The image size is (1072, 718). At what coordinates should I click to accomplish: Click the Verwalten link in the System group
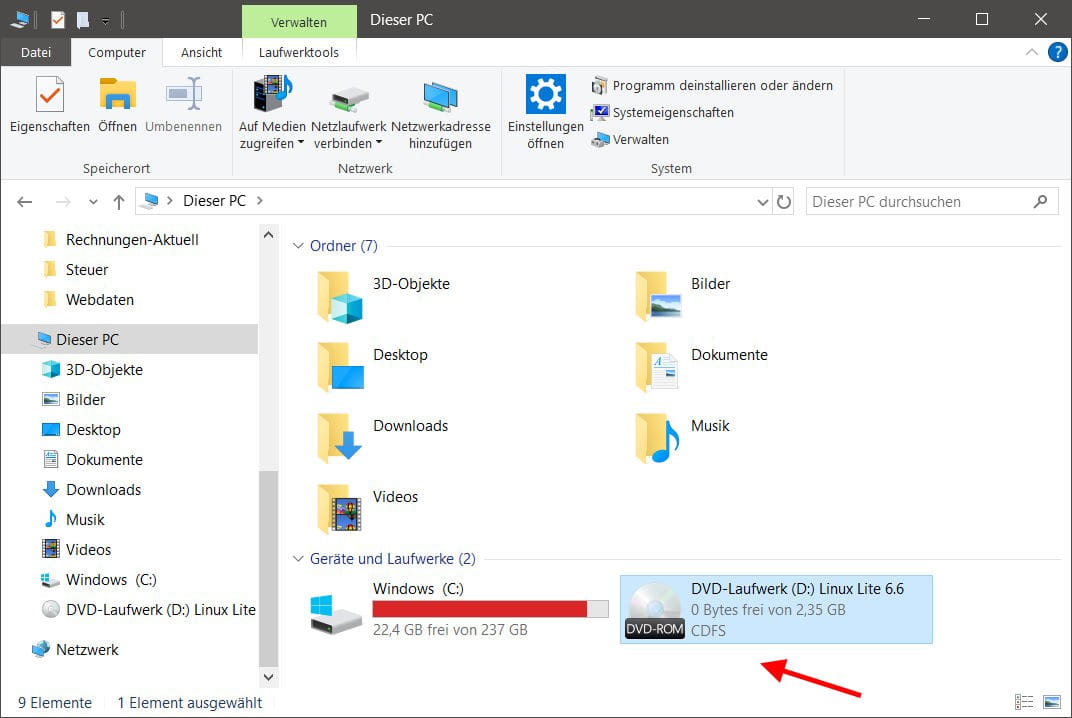[x=639, y=139]
